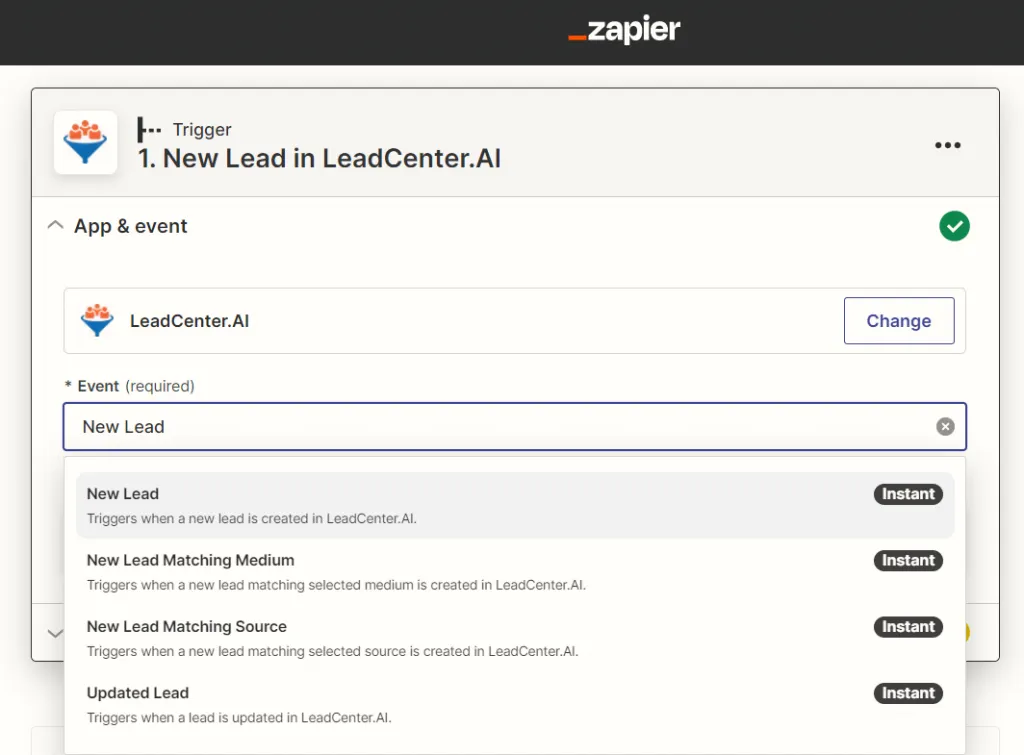Click the 'Event (required)' field label
The height and width of the screenshot is (755, 1024).
click(129, 386)
